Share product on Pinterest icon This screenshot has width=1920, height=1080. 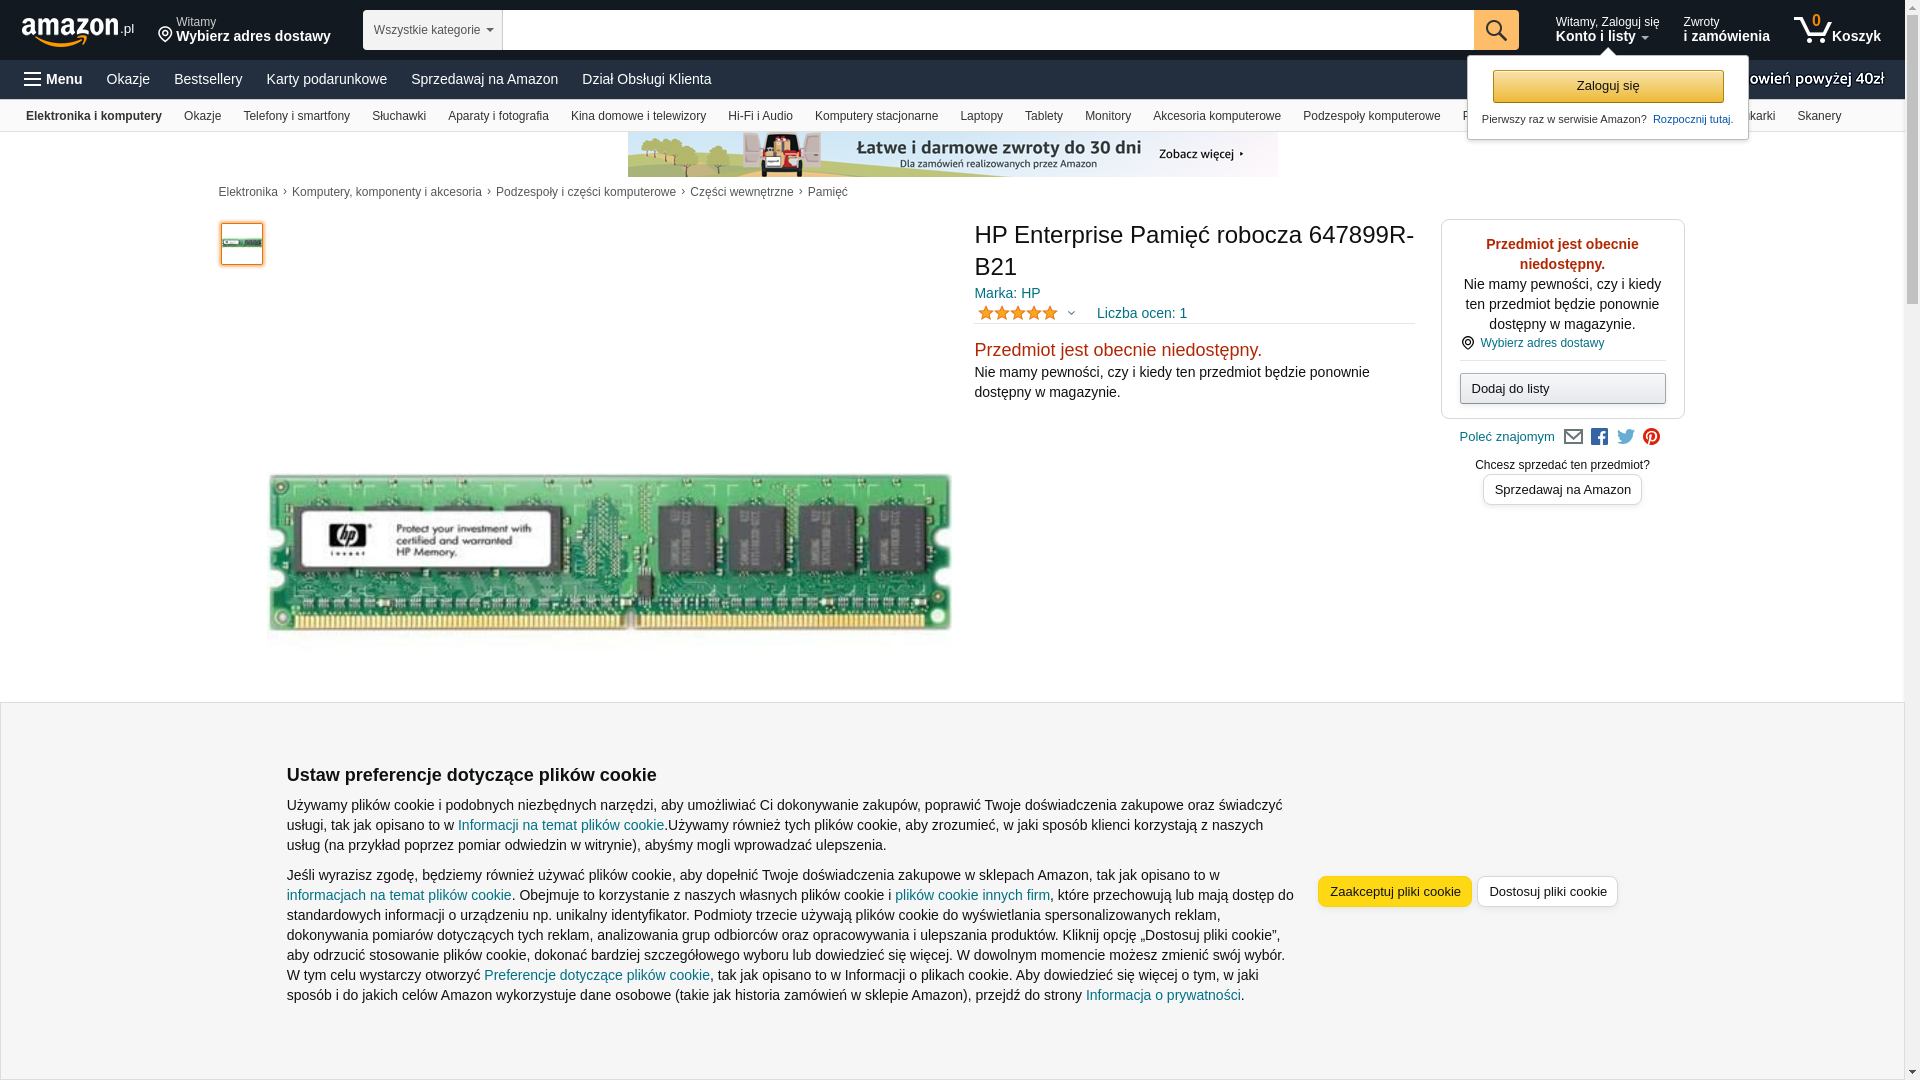(1651, 437)
